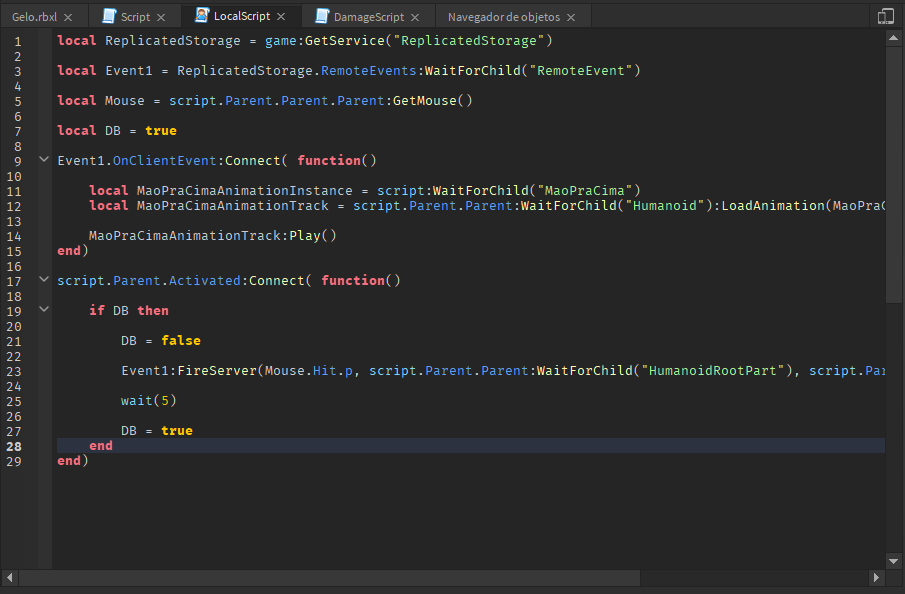Collapse the Activated function on line 17

point(44,279)
